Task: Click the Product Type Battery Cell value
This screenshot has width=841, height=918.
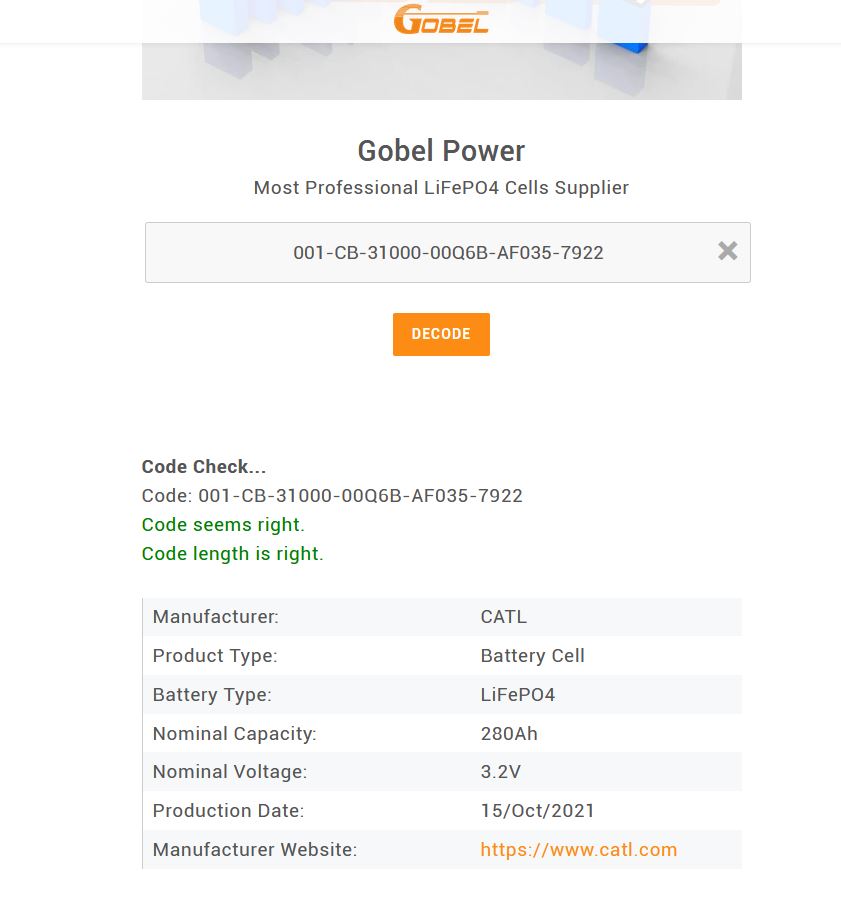Action: [x=532, y=656]
